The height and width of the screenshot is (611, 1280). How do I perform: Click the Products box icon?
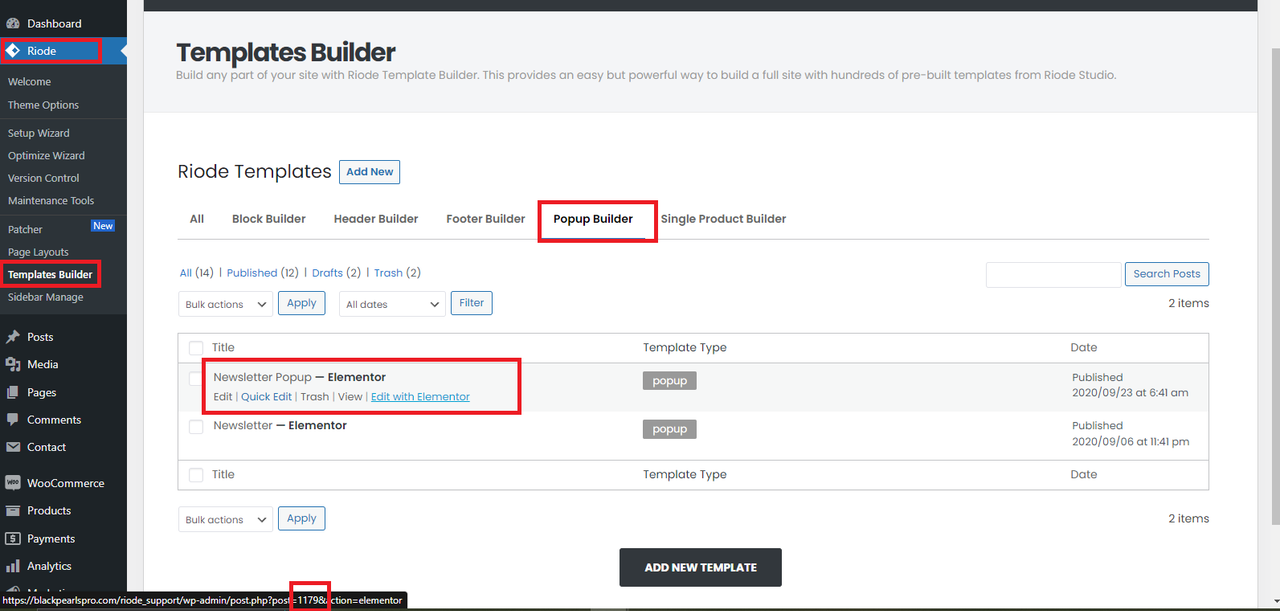pyautogui.click(x=13, y=511)
